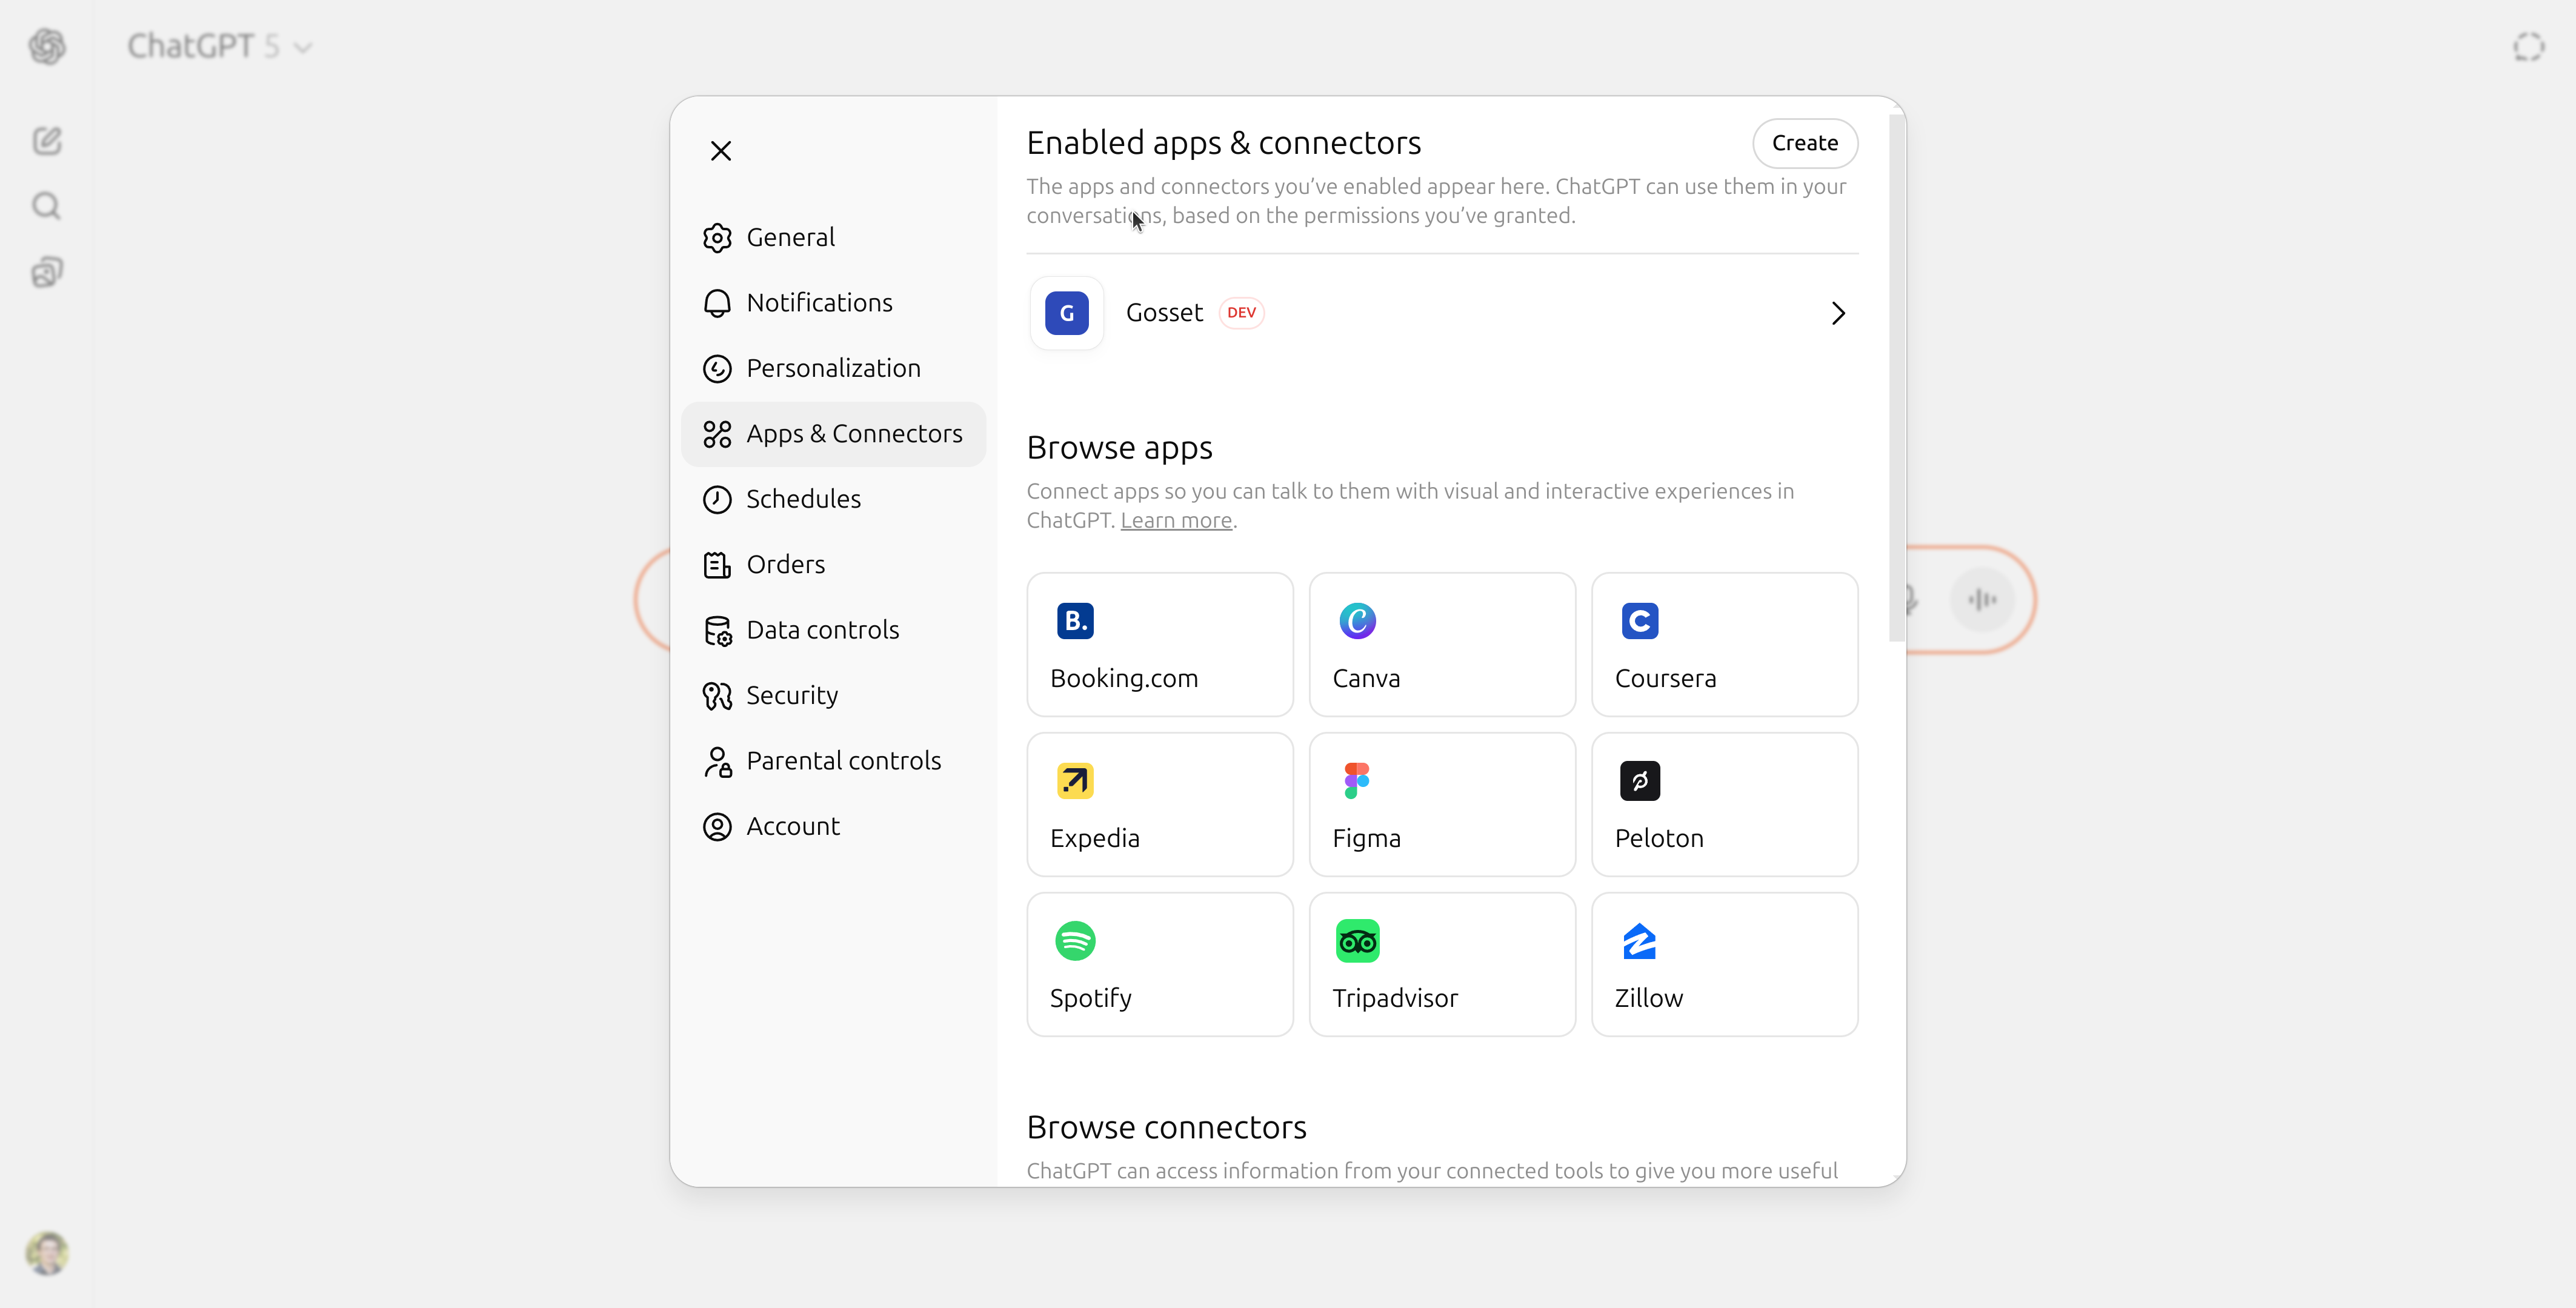Switch to the Notifications settings section
Viewport: 2576px width, 1308px height.
(x=819, y=302)
